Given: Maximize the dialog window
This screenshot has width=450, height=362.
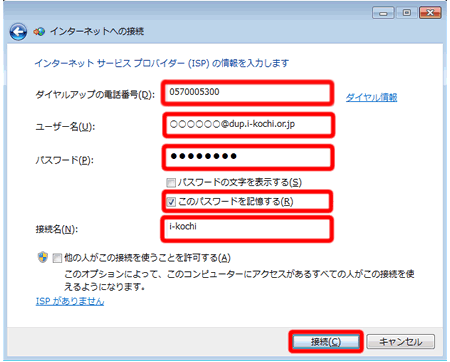Looking at the screenshot, I should [407, 13].
